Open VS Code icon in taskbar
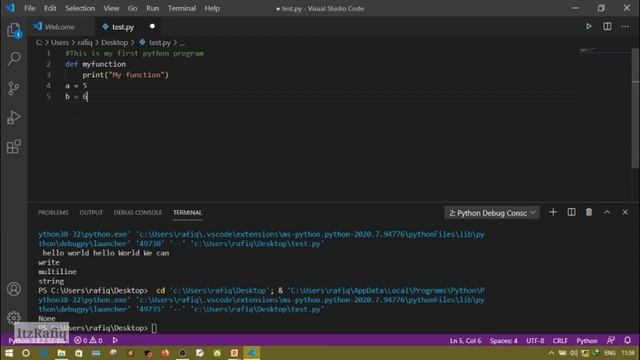The width and height of the screenshot is (640, 360). click(252, 353)
